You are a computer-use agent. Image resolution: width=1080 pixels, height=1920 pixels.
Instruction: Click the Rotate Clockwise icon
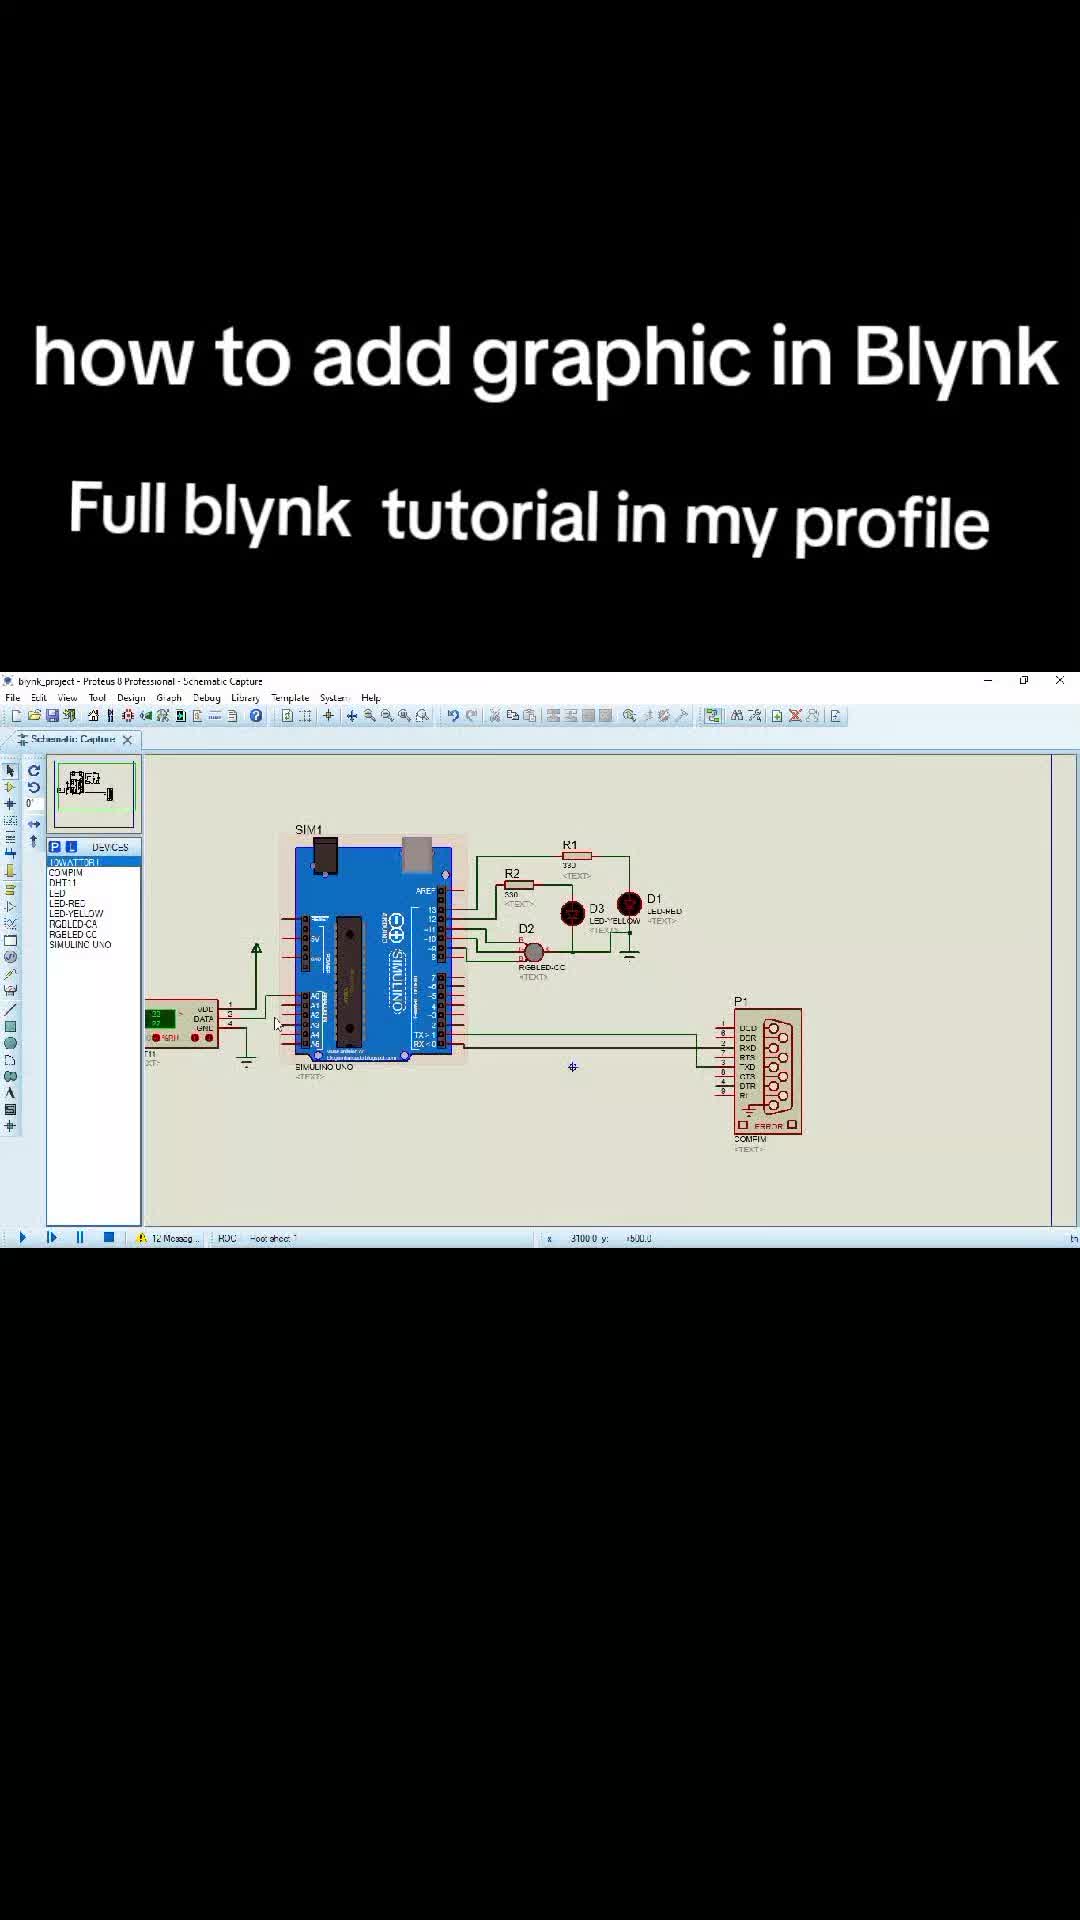[34, 770]
